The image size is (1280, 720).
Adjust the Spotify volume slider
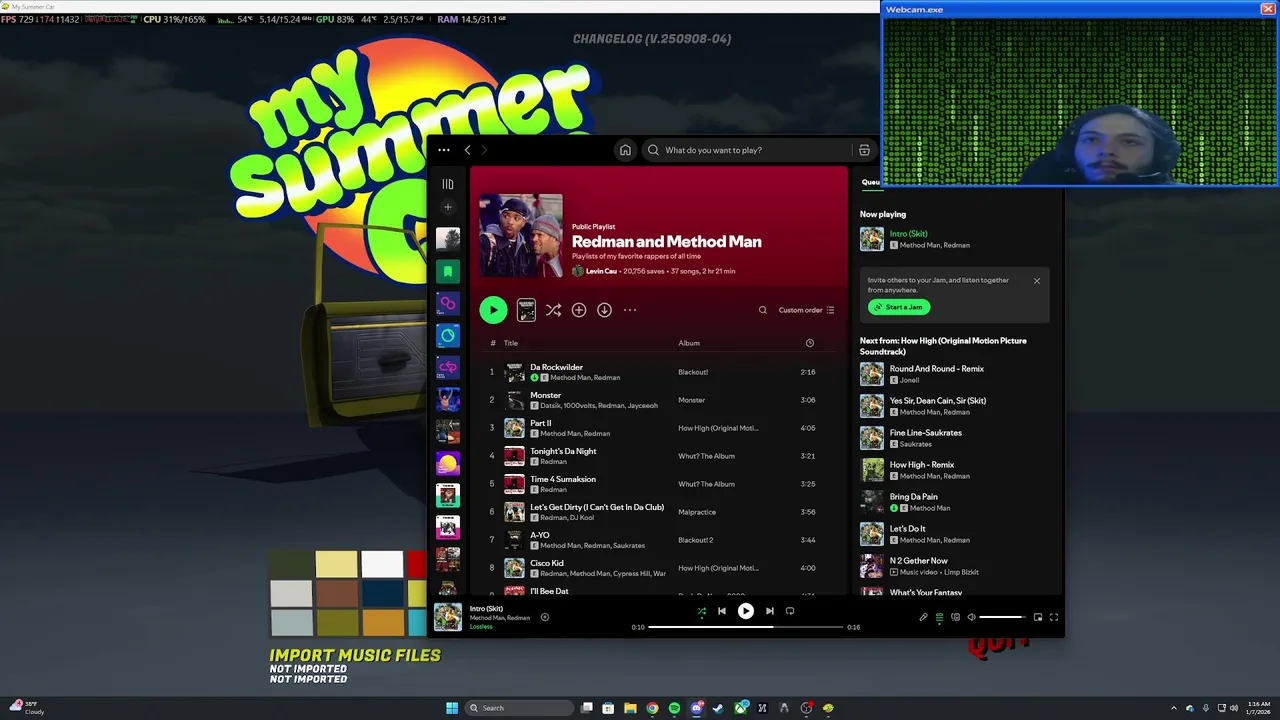click(1003, 617)
